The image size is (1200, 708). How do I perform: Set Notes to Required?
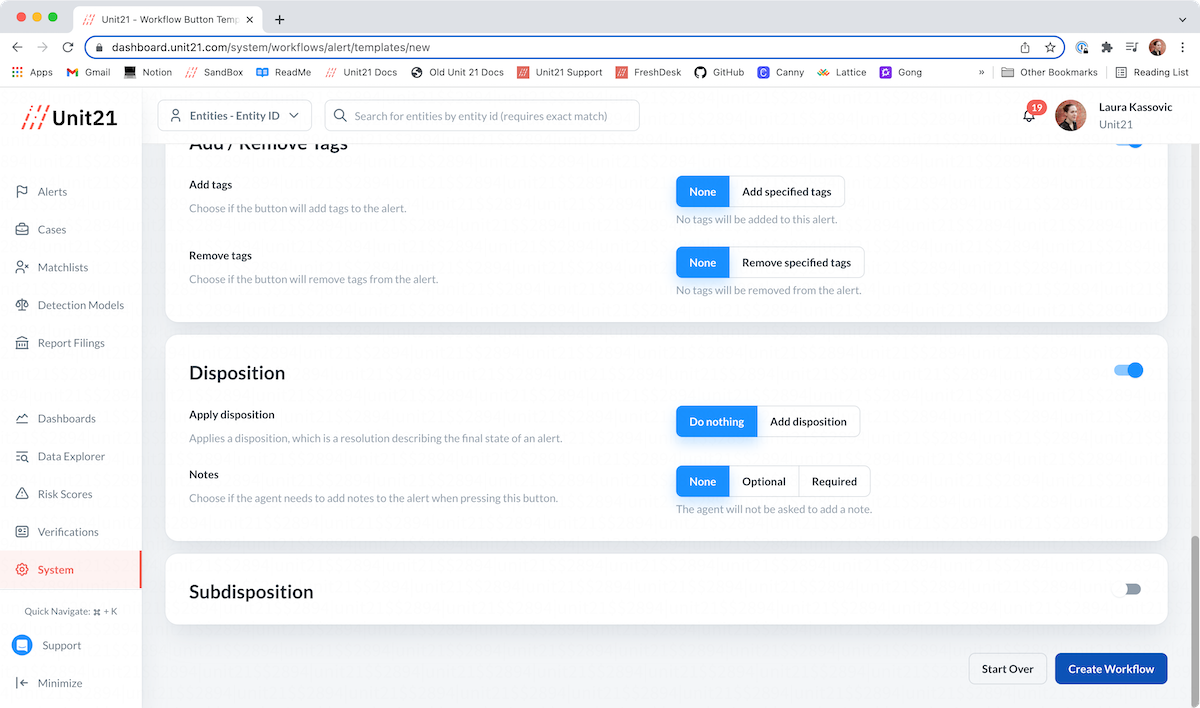(835, 482)
